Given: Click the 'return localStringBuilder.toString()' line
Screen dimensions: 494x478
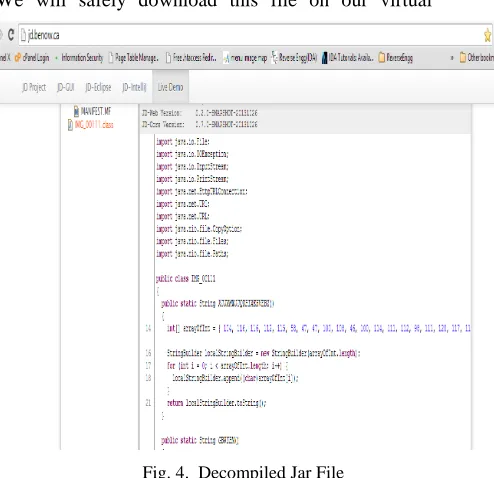Looking at the screenshot, I should pyautogui.click(x=217, y=403).
